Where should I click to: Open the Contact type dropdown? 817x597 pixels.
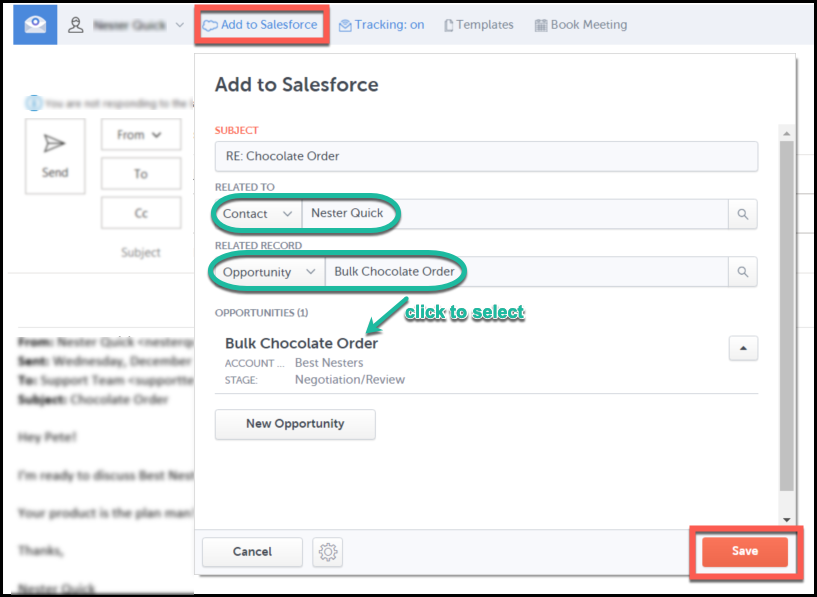tap(258, 214)
